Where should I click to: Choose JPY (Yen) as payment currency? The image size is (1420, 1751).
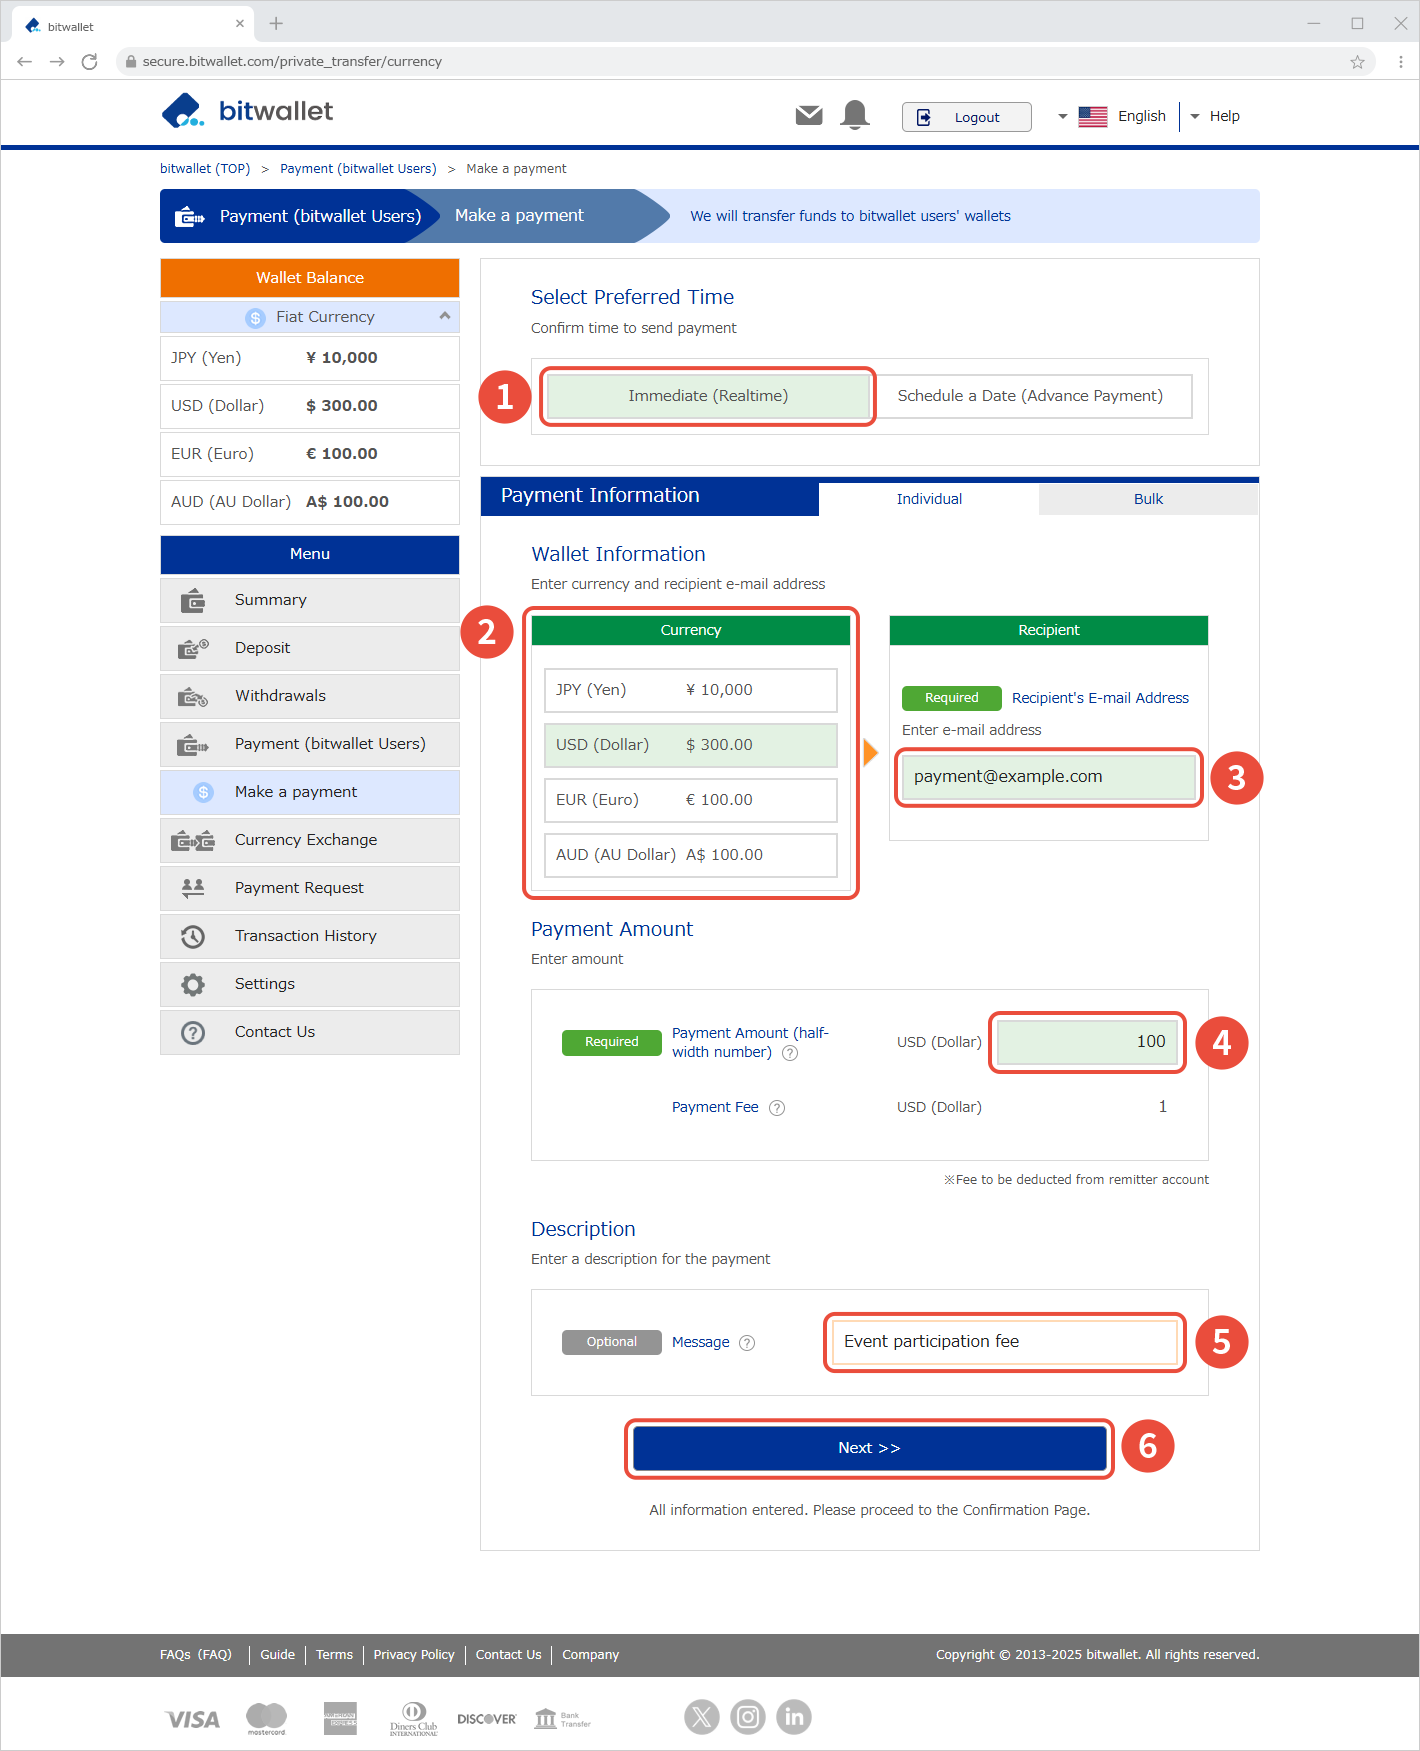coord(690,690)
